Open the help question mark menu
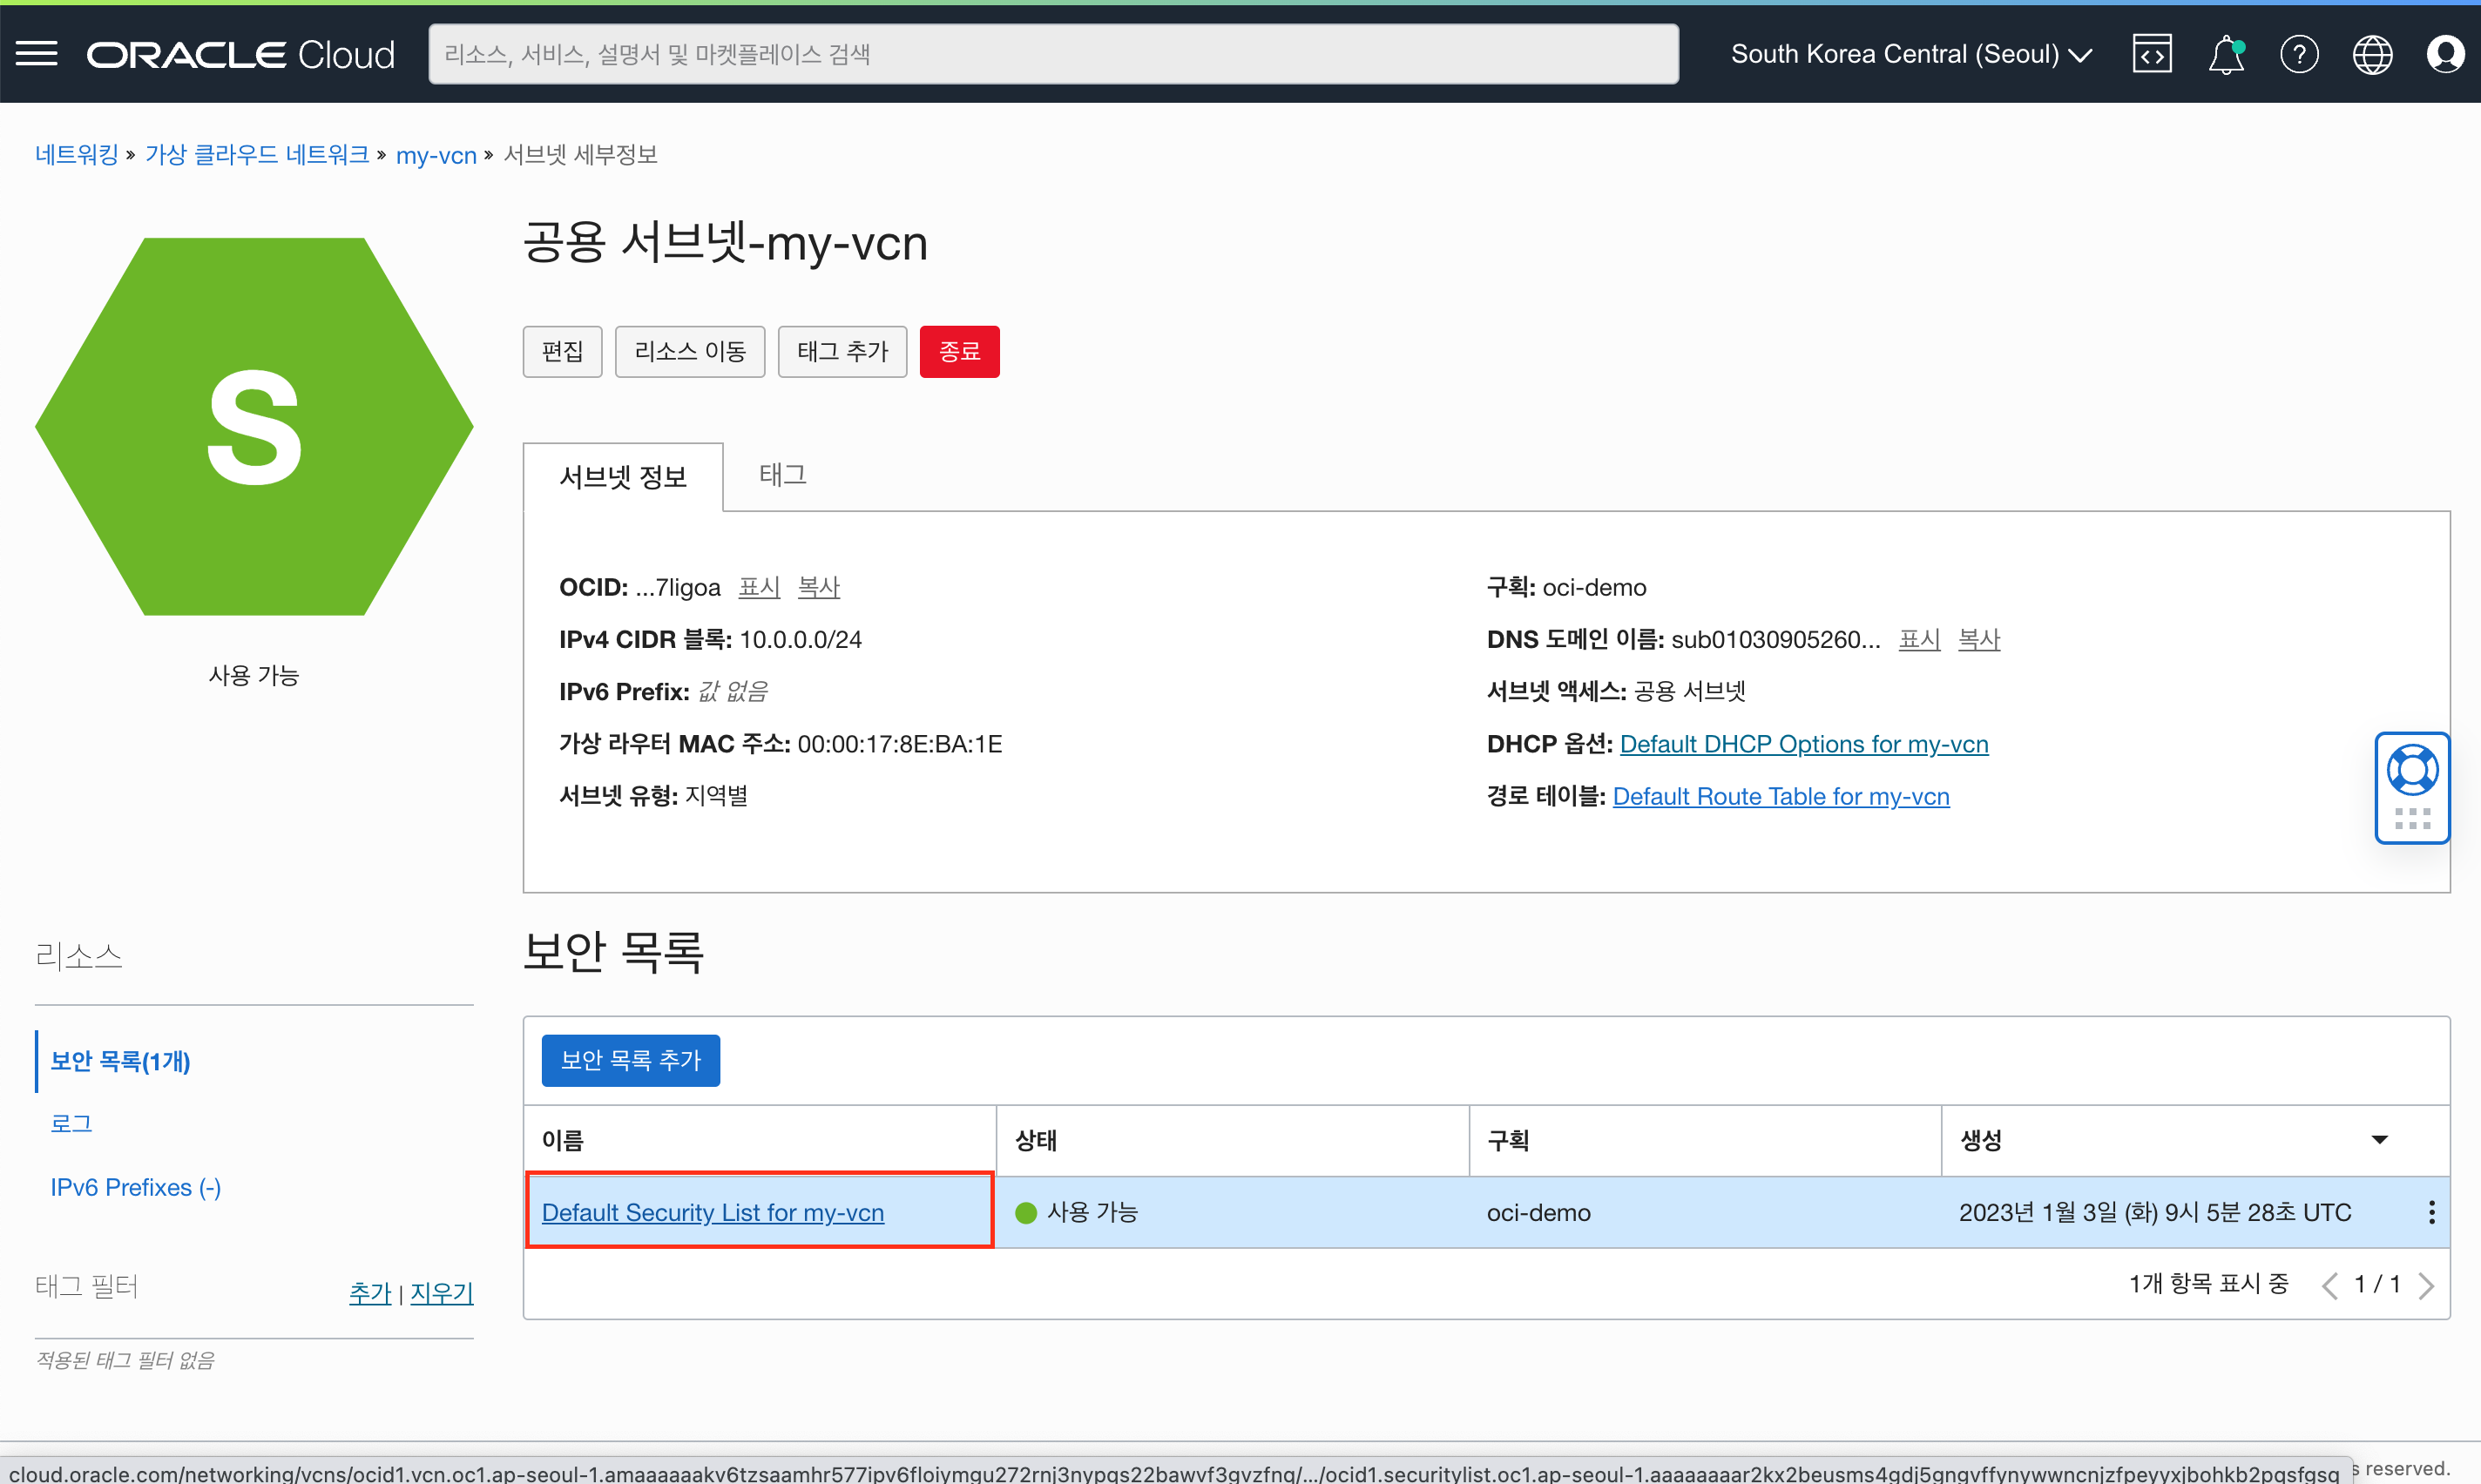The width and height of the screenshot is (2481, 1484). point(2299,54)
